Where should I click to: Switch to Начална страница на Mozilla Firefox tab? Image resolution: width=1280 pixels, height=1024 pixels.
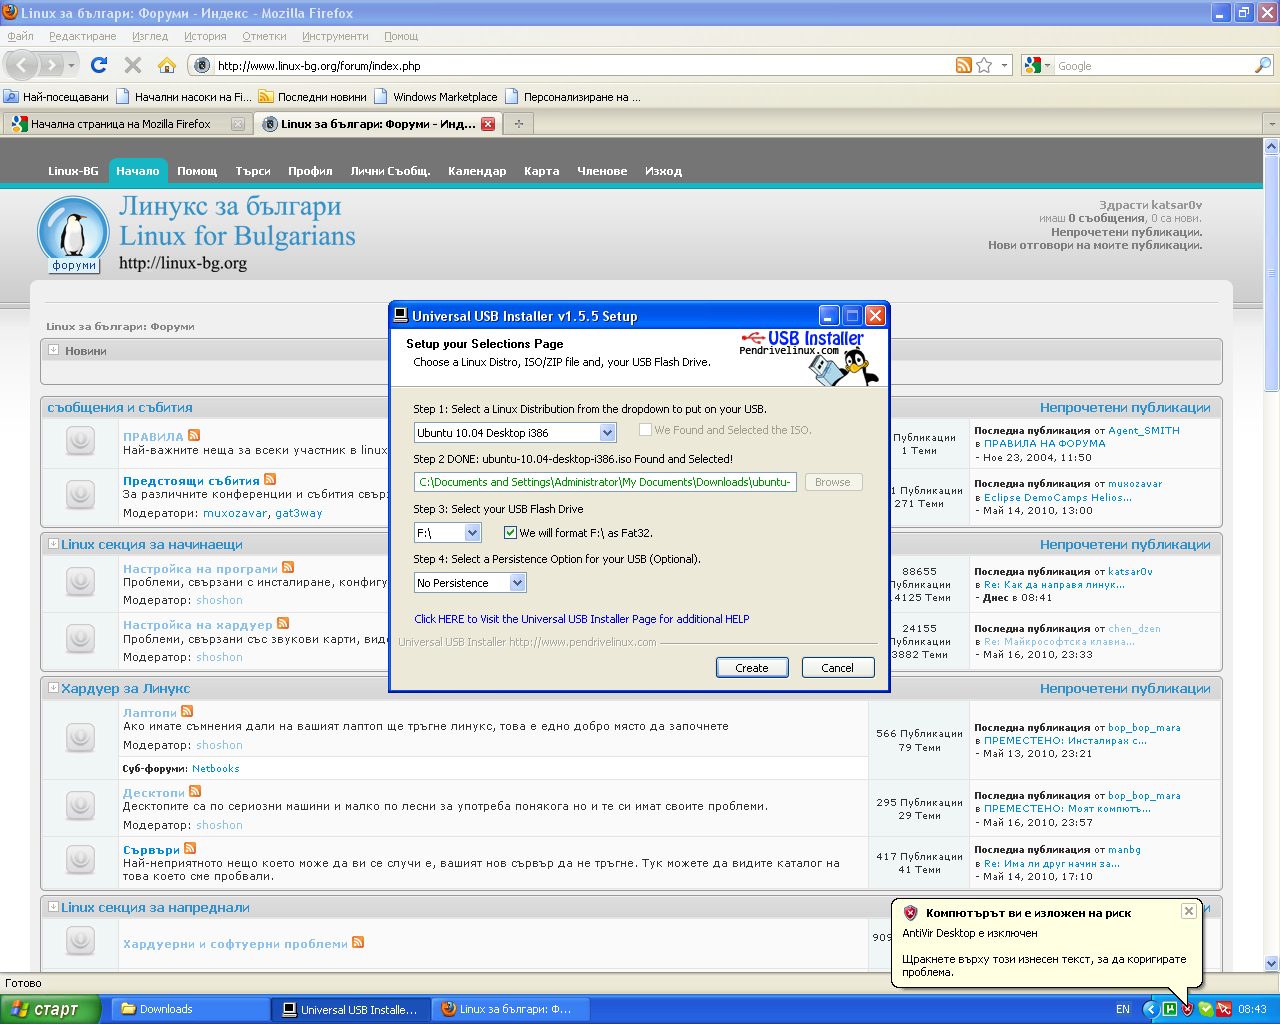pos(127,124)
